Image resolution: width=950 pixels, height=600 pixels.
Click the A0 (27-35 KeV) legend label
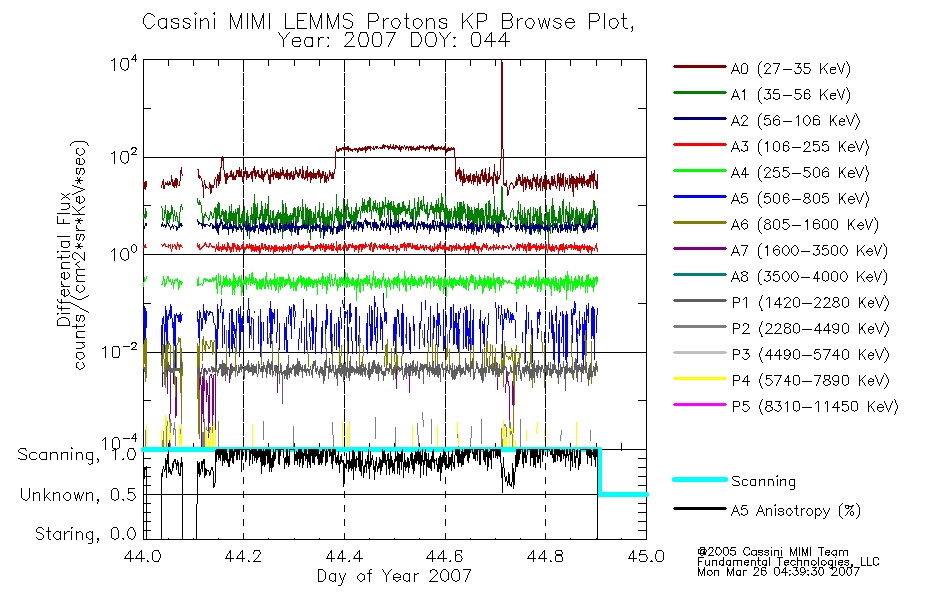coord(791,69)
